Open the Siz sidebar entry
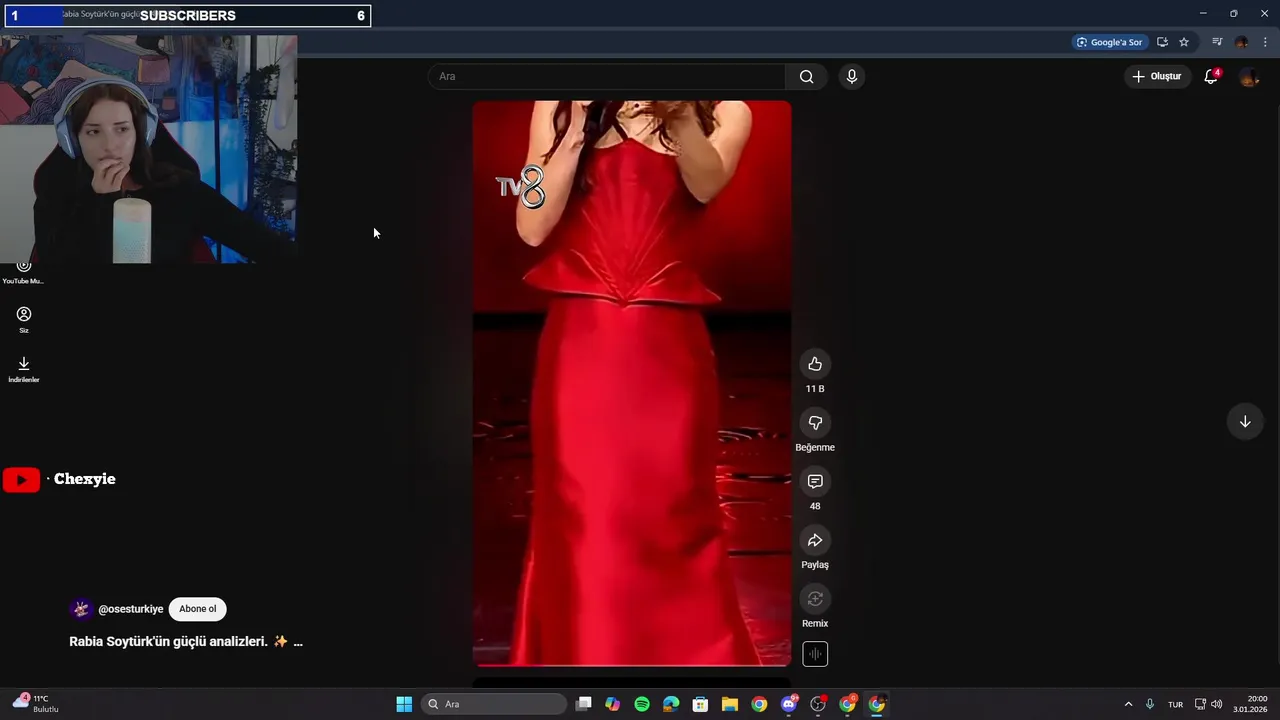The height and width of the screenshot is (720, 1280). pyautogui.click(x=24, y=320)
